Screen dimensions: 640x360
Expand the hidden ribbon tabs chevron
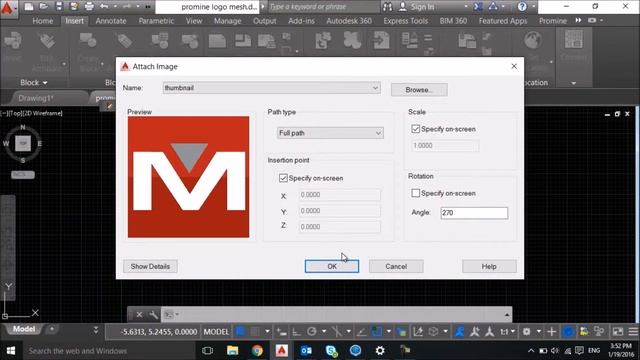(578, 20)
